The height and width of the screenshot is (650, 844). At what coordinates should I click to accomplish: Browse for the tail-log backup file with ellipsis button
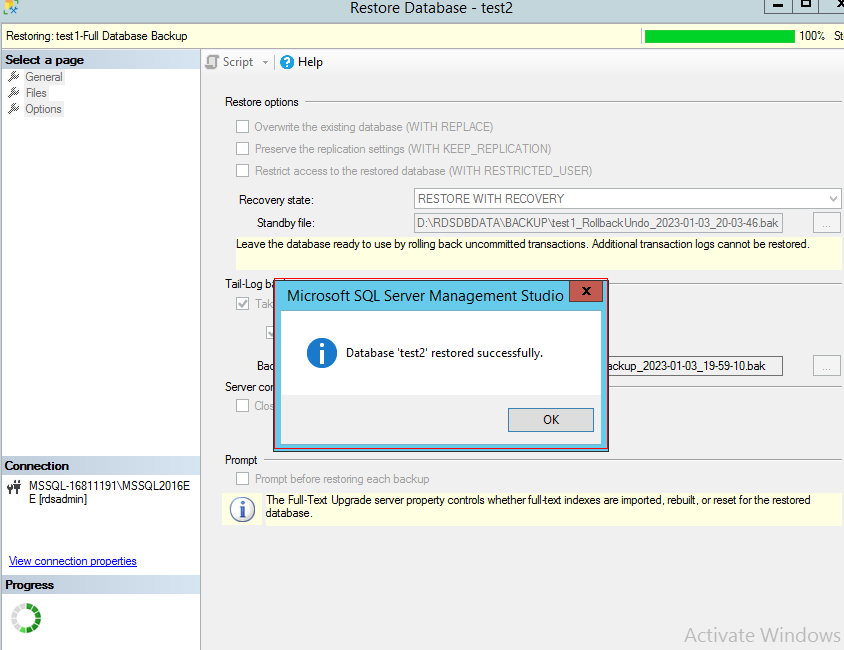pyautogui.click(x=826, y=366)
